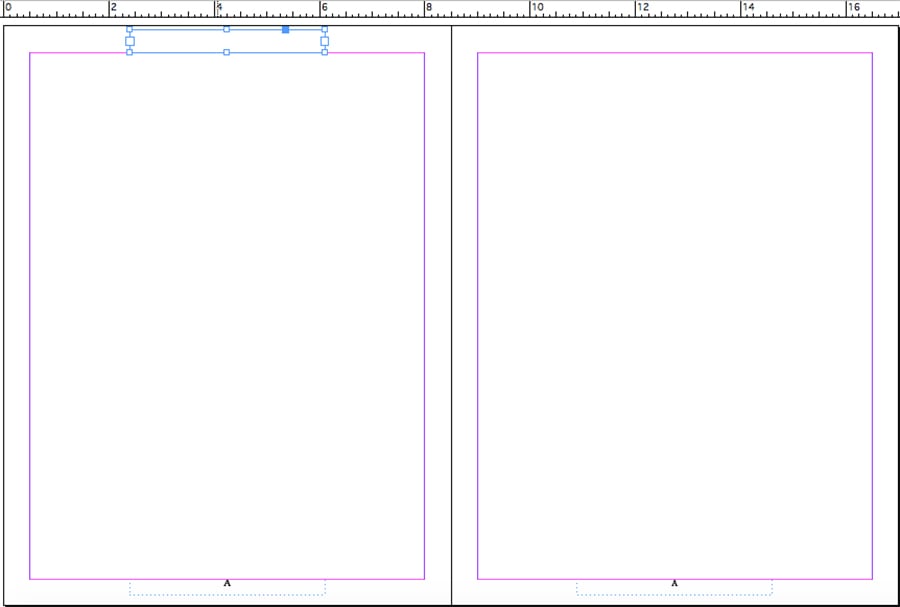This screenshot has height=607, width=900.
Task: Click the out port of the selected text frame
Action: (324, 41)
